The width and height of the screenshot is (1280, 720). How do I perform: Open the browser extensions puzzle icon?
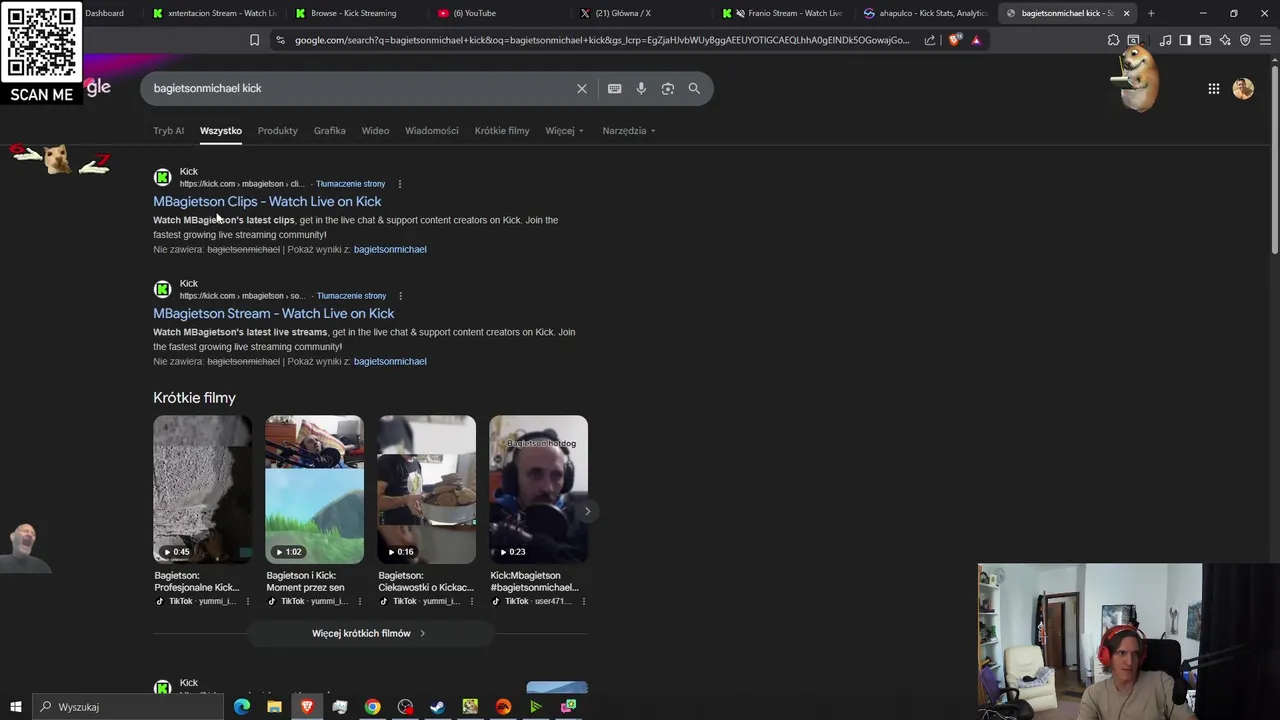[x=1113, y=40]
